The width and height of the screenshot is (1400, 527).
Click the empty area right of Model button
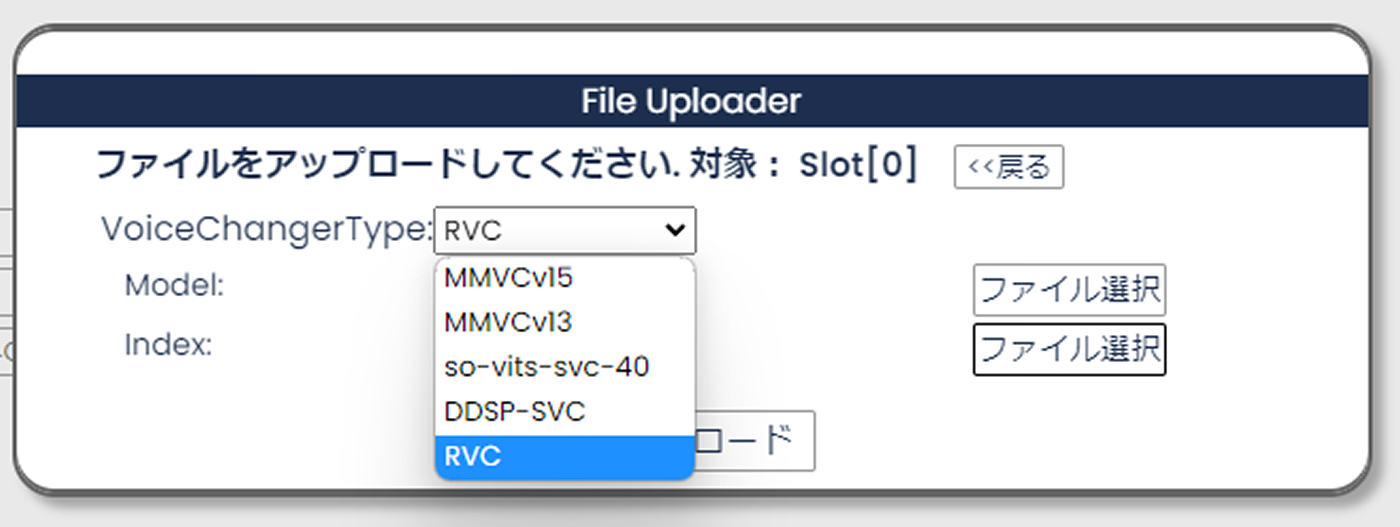pos(1260,291)
